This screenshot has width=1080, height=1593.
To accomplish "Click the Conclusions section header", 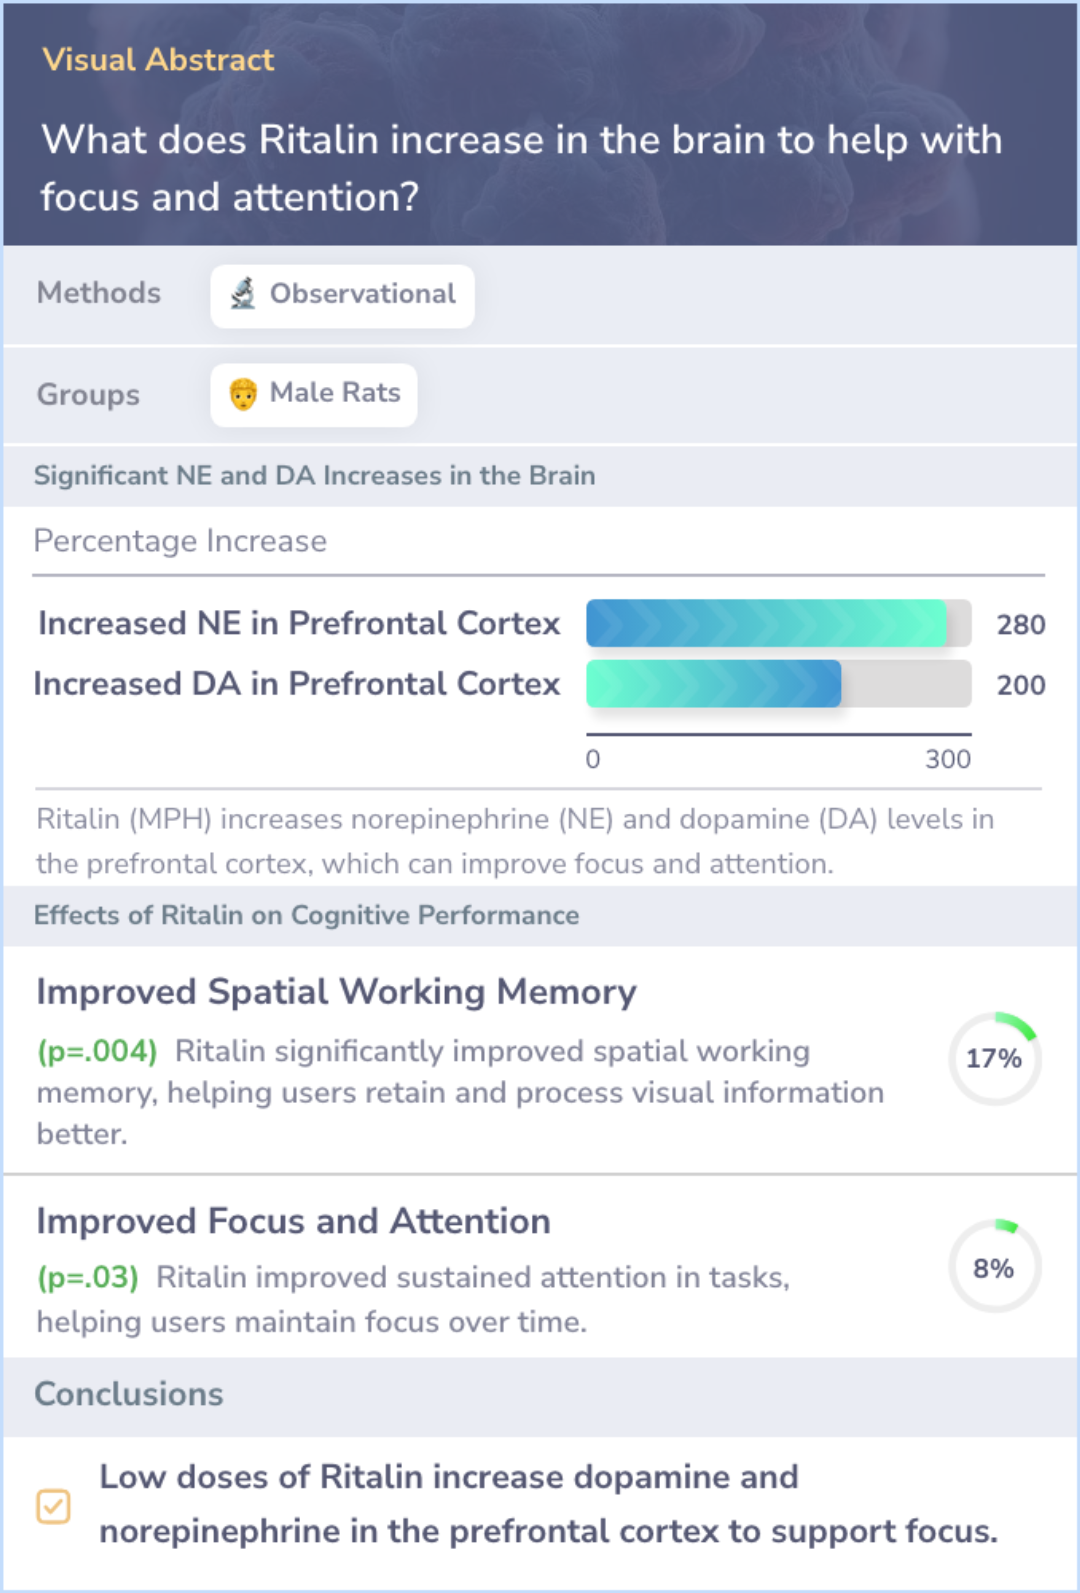I will click(129, 1394).
